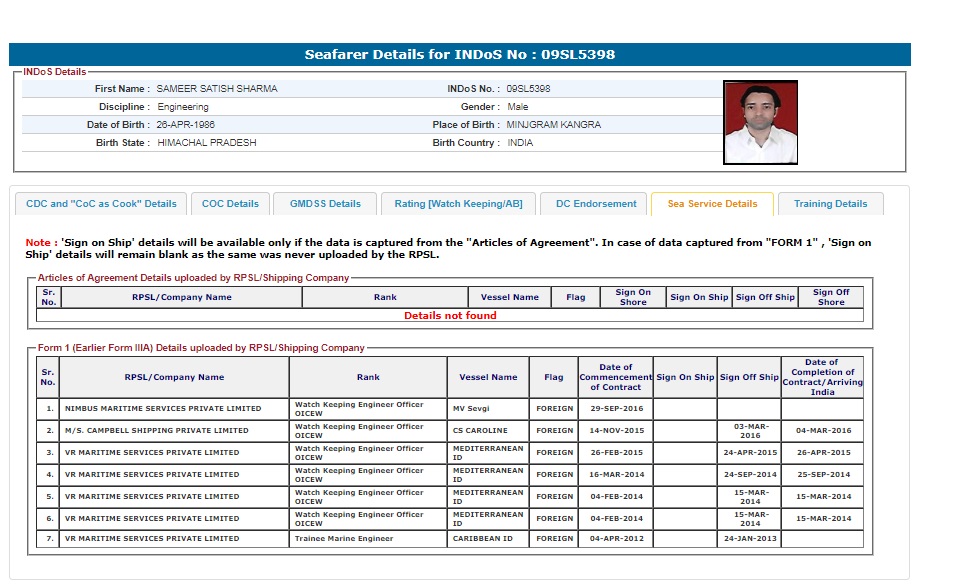
Task: Select M/S. CAMPBELL SHIPPING PRIVATE LIMITED cell
Action: coord(157,431)
